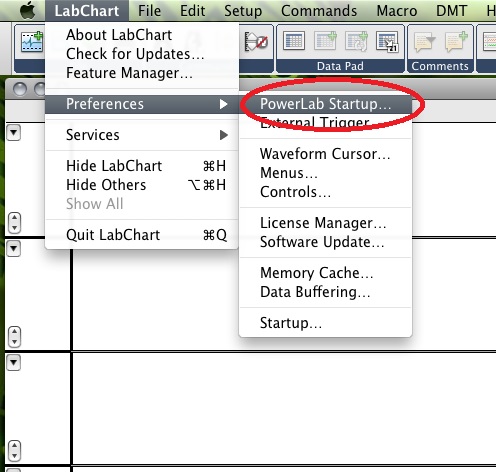Click Add to Data Pad icon
496x472 pixels.
[325, 41]
